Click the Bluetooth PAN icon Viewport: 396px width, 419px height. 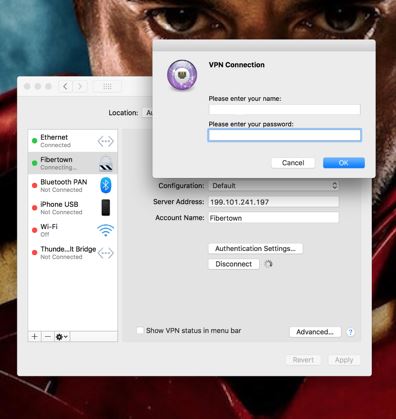[106, 185]
